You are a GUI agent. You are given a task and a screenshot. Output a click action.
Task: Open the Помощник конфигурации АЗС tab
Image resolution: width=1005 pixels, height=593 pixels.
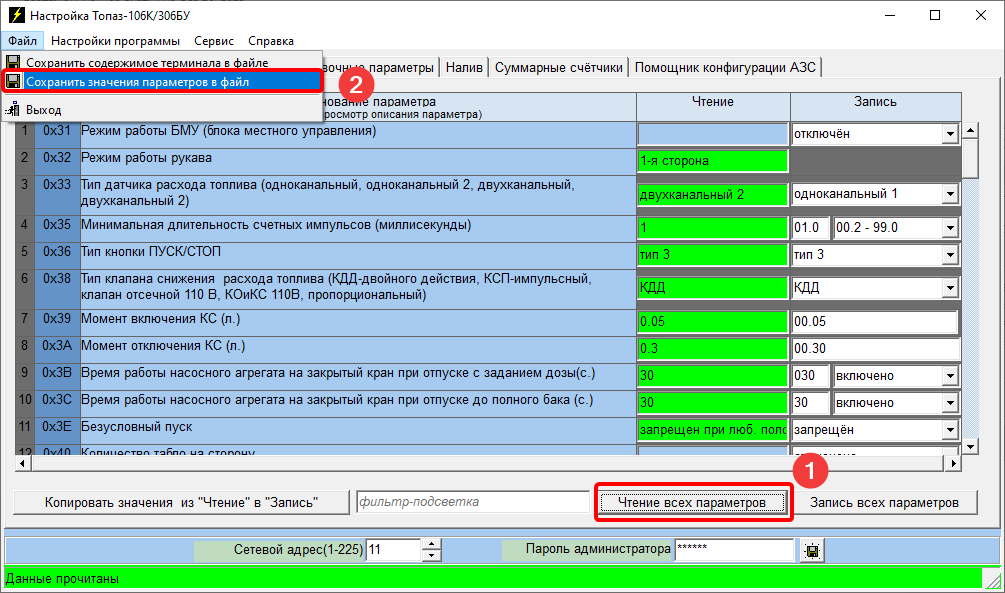[x=725, y=67]
